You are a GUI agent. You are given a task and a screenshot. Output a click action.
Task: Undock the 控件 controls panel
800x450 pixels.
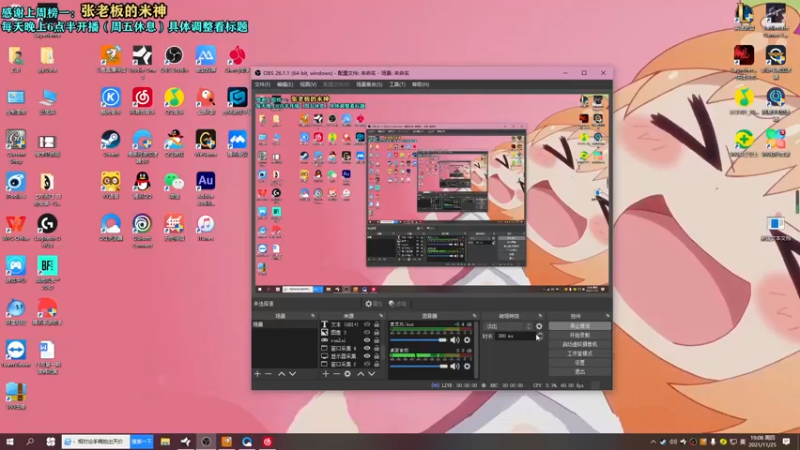click(607, 316)
